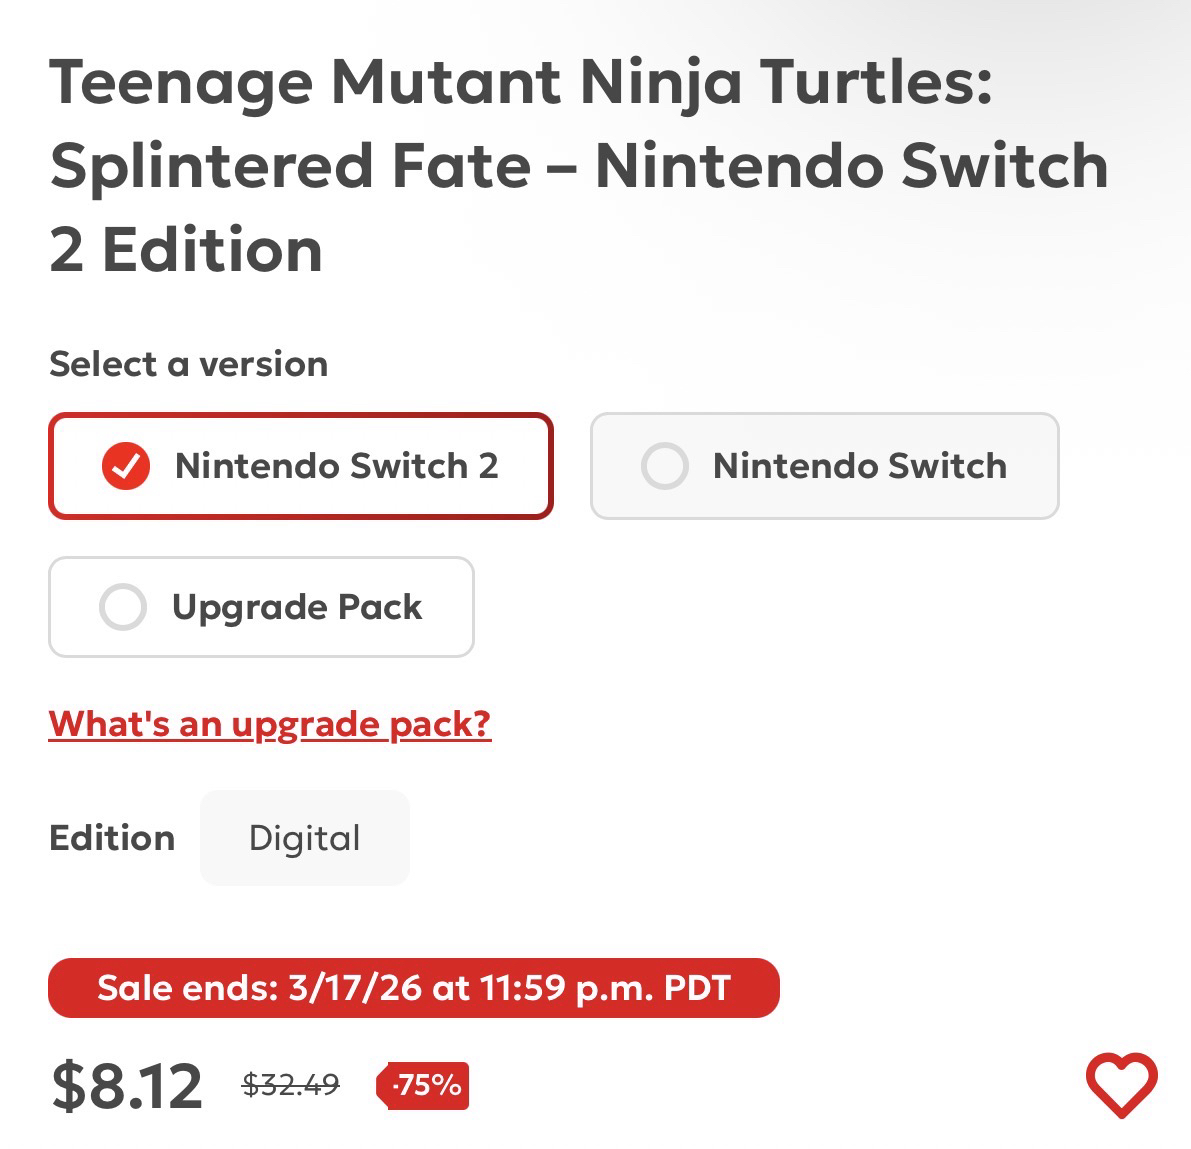Click the "11:59 p.m. PDT" sale end time
The image size is (1191, 1149).
tap(605, 988)
